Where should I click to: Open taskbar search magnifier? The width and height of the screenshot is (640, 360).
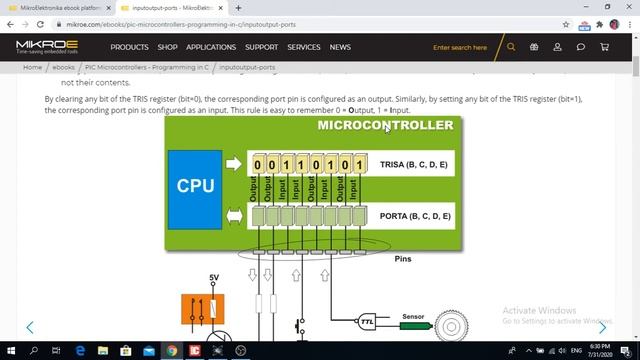(x=34, y=351)
